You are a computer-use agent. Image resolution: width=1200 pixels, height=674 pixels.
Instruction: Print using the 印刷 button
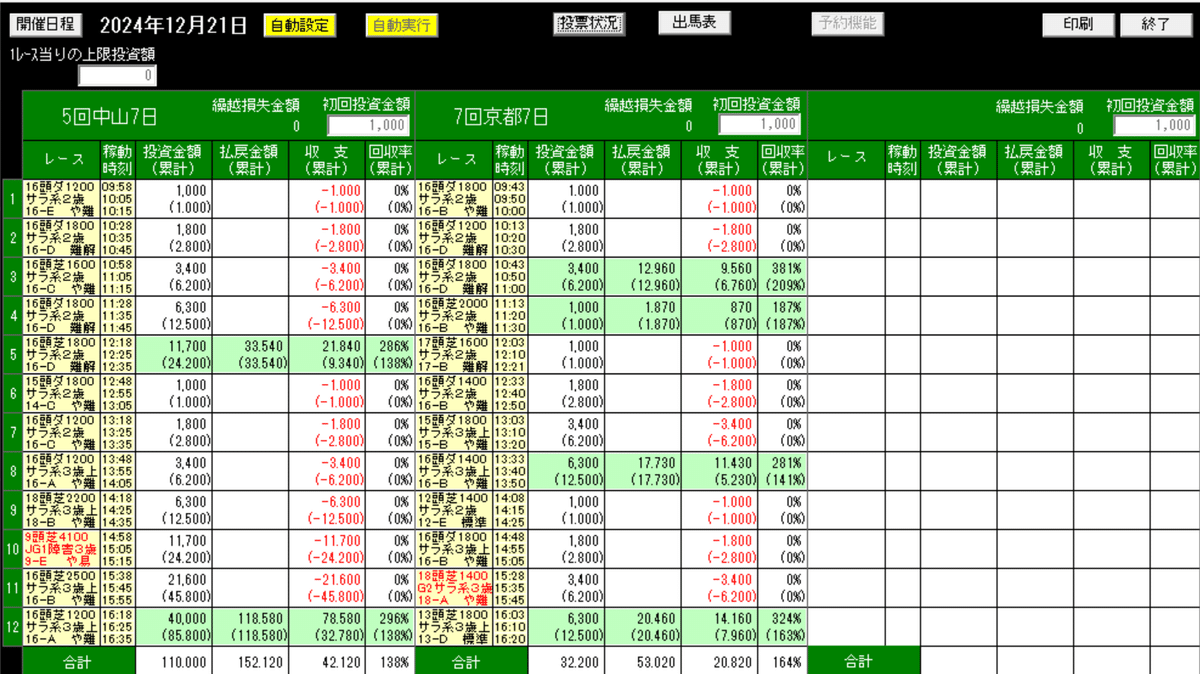tap(1077, 25)
